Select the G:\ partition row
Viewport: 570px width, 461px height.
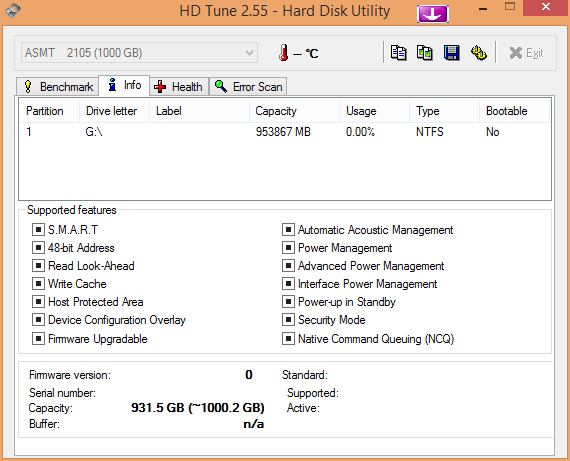(x=285, y=132)
